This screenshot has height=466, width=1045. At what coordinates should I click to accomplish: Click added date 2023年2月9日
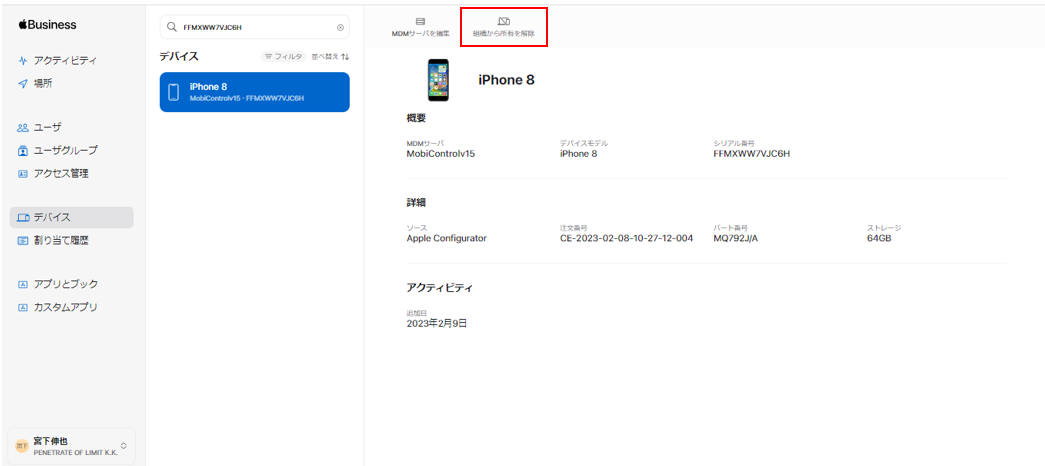click(x=437, y=323)
